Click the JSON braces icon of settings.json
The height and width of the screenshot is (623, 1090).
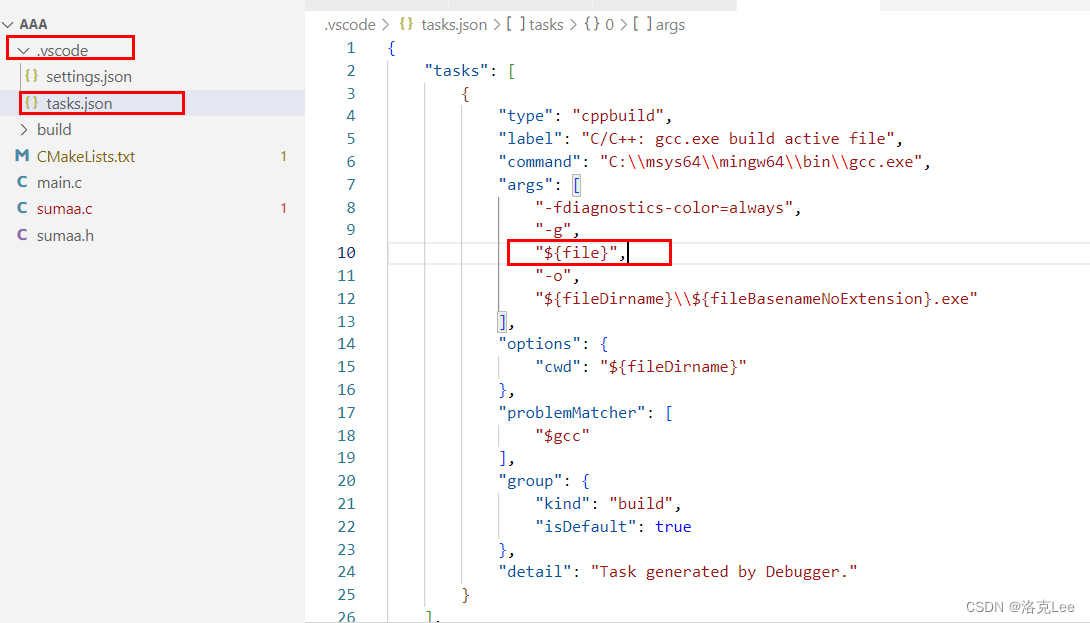coord(31,75)
